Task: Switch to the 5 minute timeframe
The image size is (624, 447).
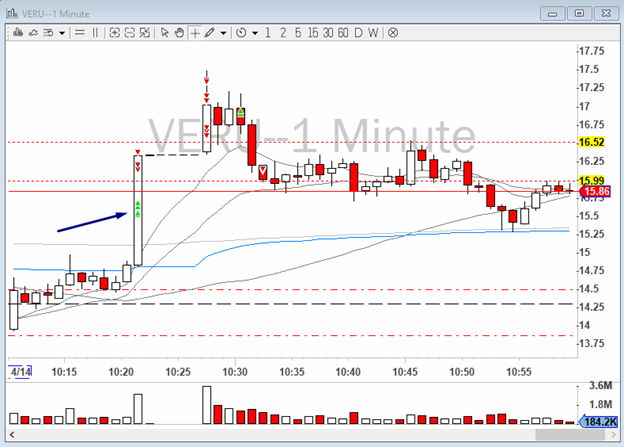Action: [298, 33]
